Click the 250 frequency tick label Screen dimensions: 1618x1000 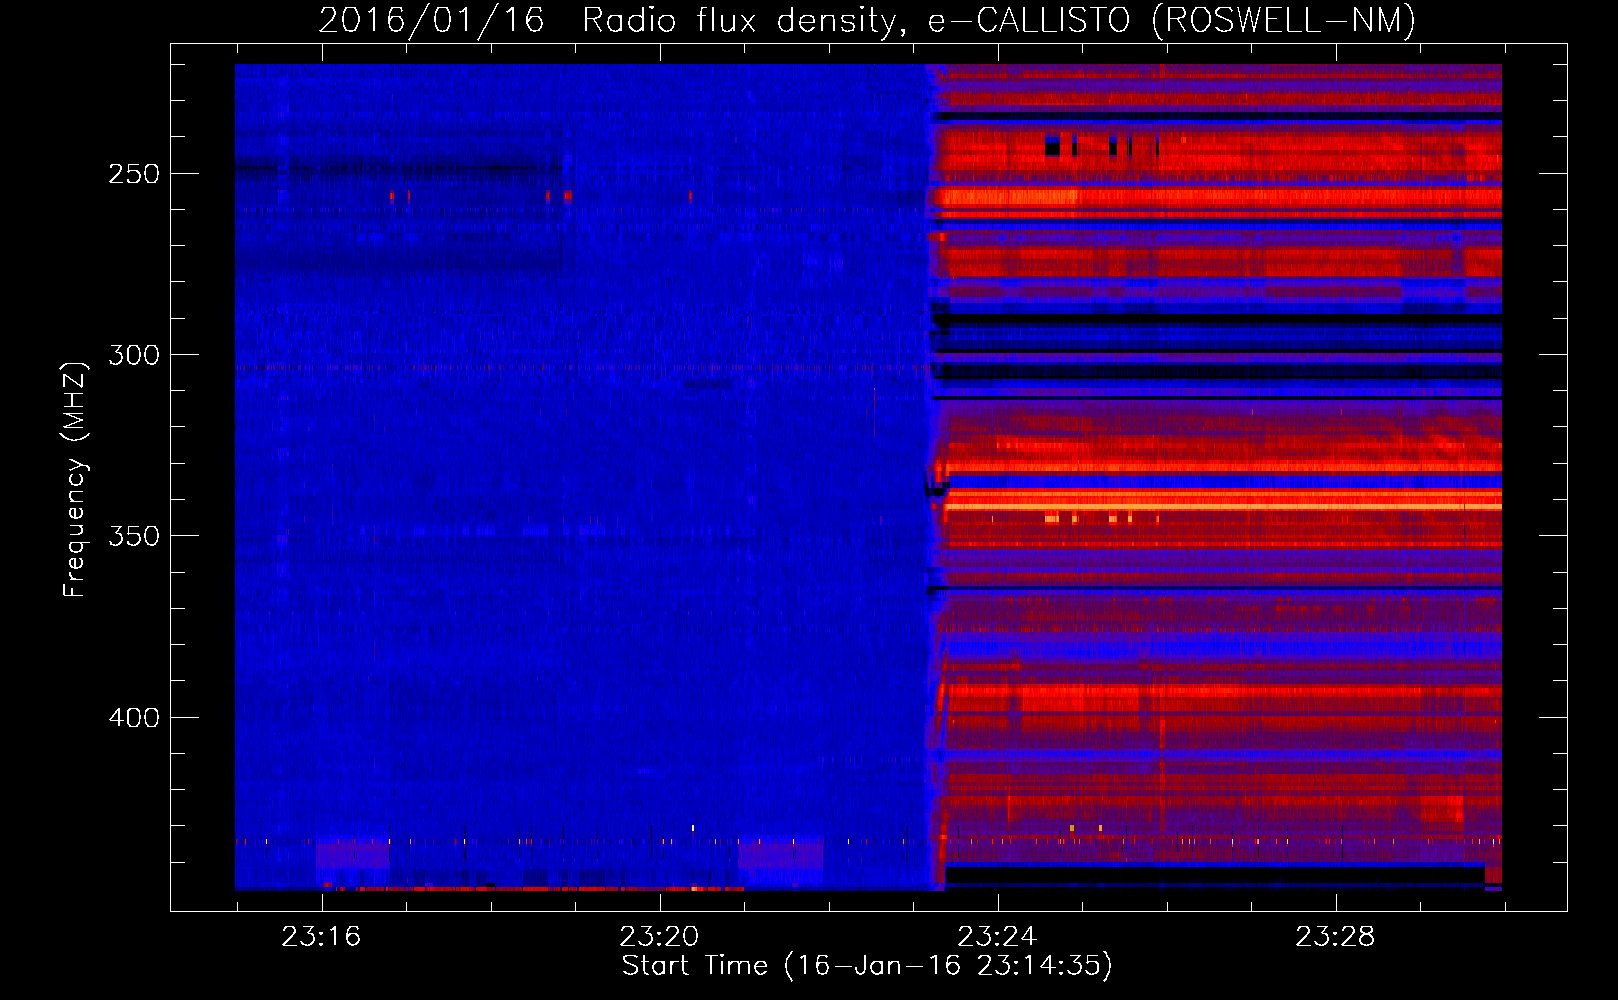click(134, 174)
